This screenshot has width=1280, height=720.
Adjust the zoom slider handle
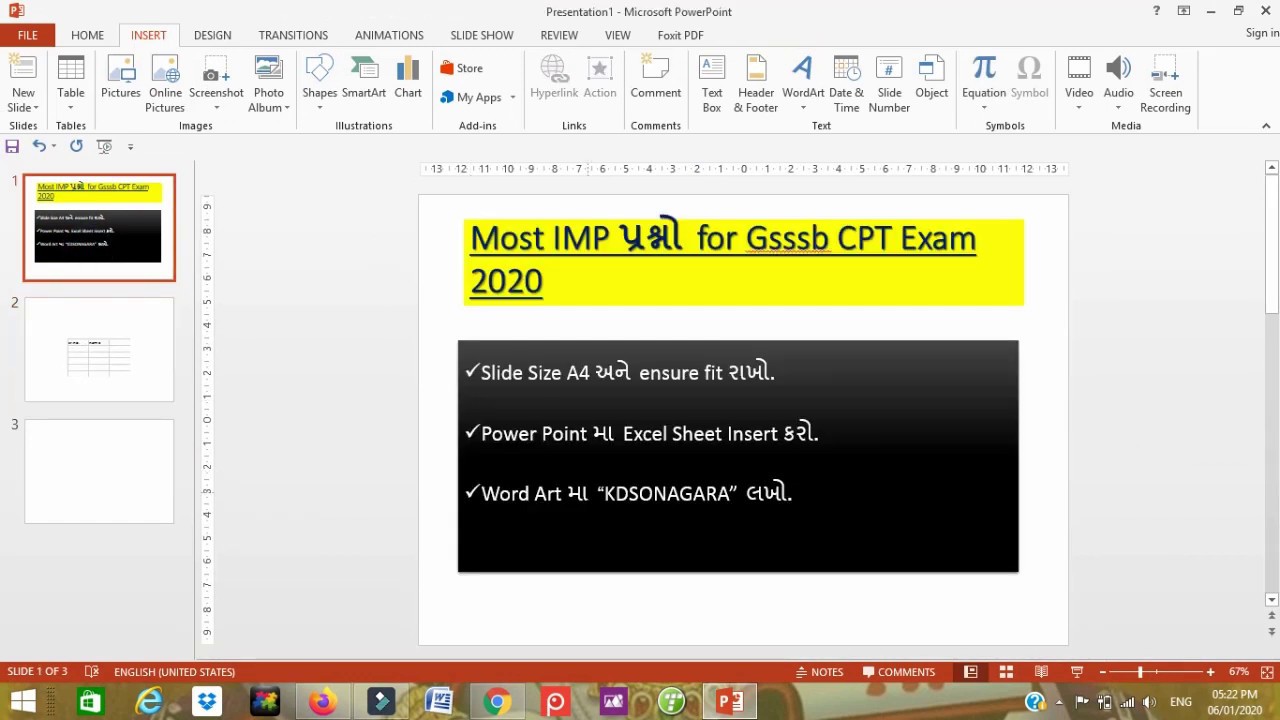1139,672
